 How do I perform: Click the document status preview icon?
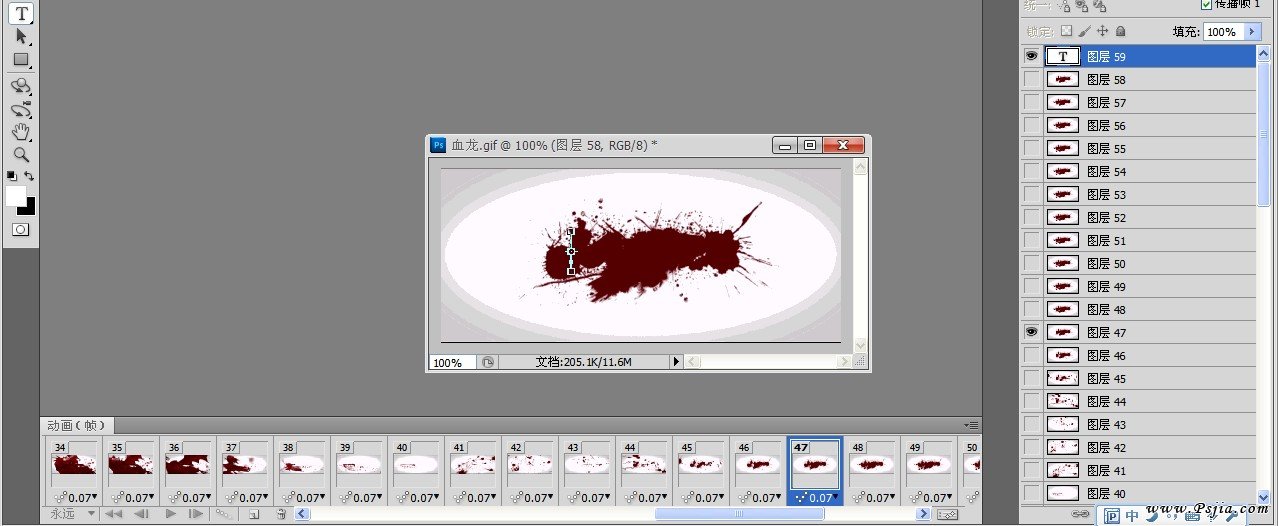[488, 362]
